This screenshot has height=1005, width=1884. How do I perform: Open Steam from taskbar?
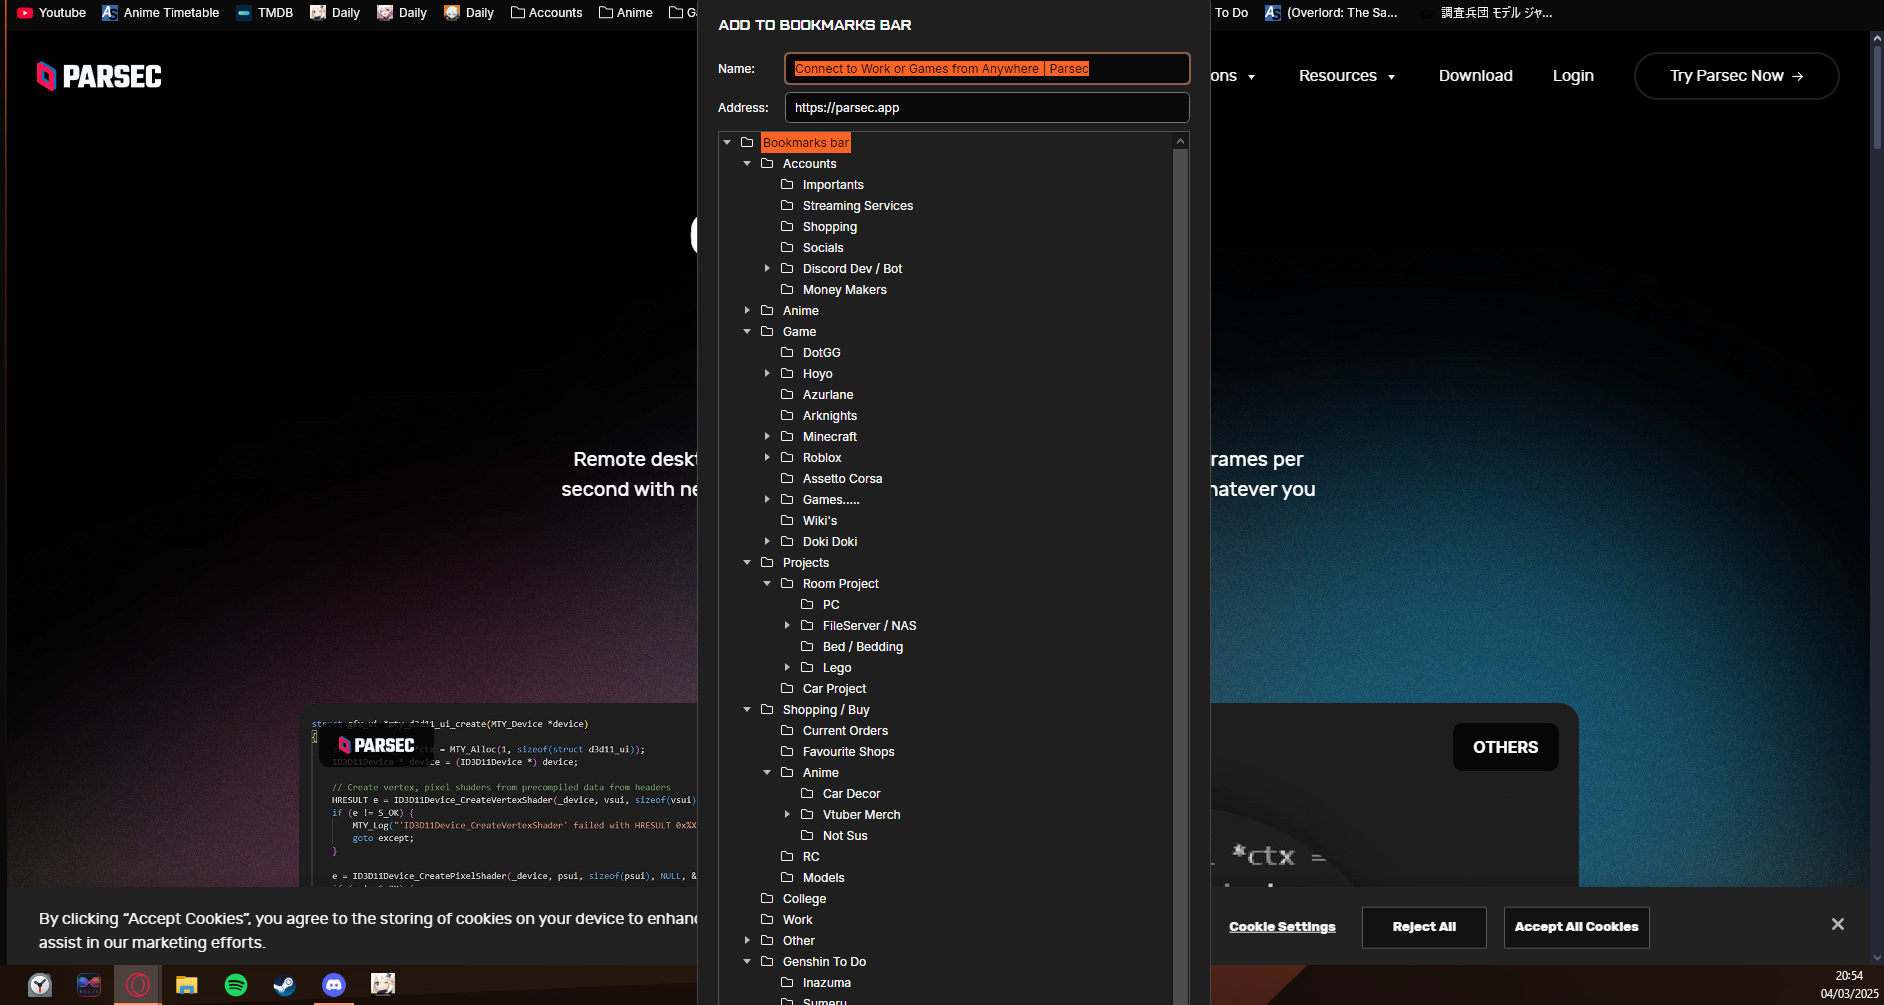click(x=285, y=985)
